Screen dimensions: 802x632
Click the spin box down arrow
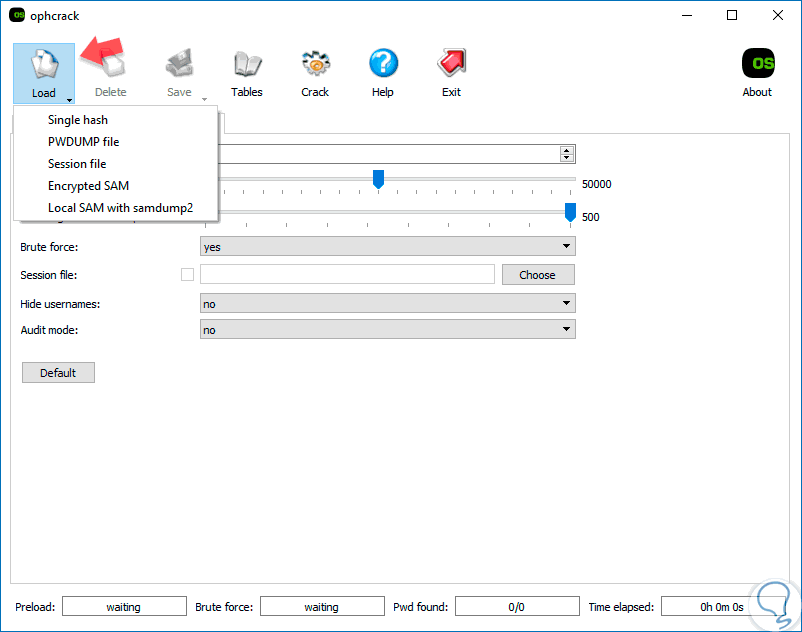(566, 157)
